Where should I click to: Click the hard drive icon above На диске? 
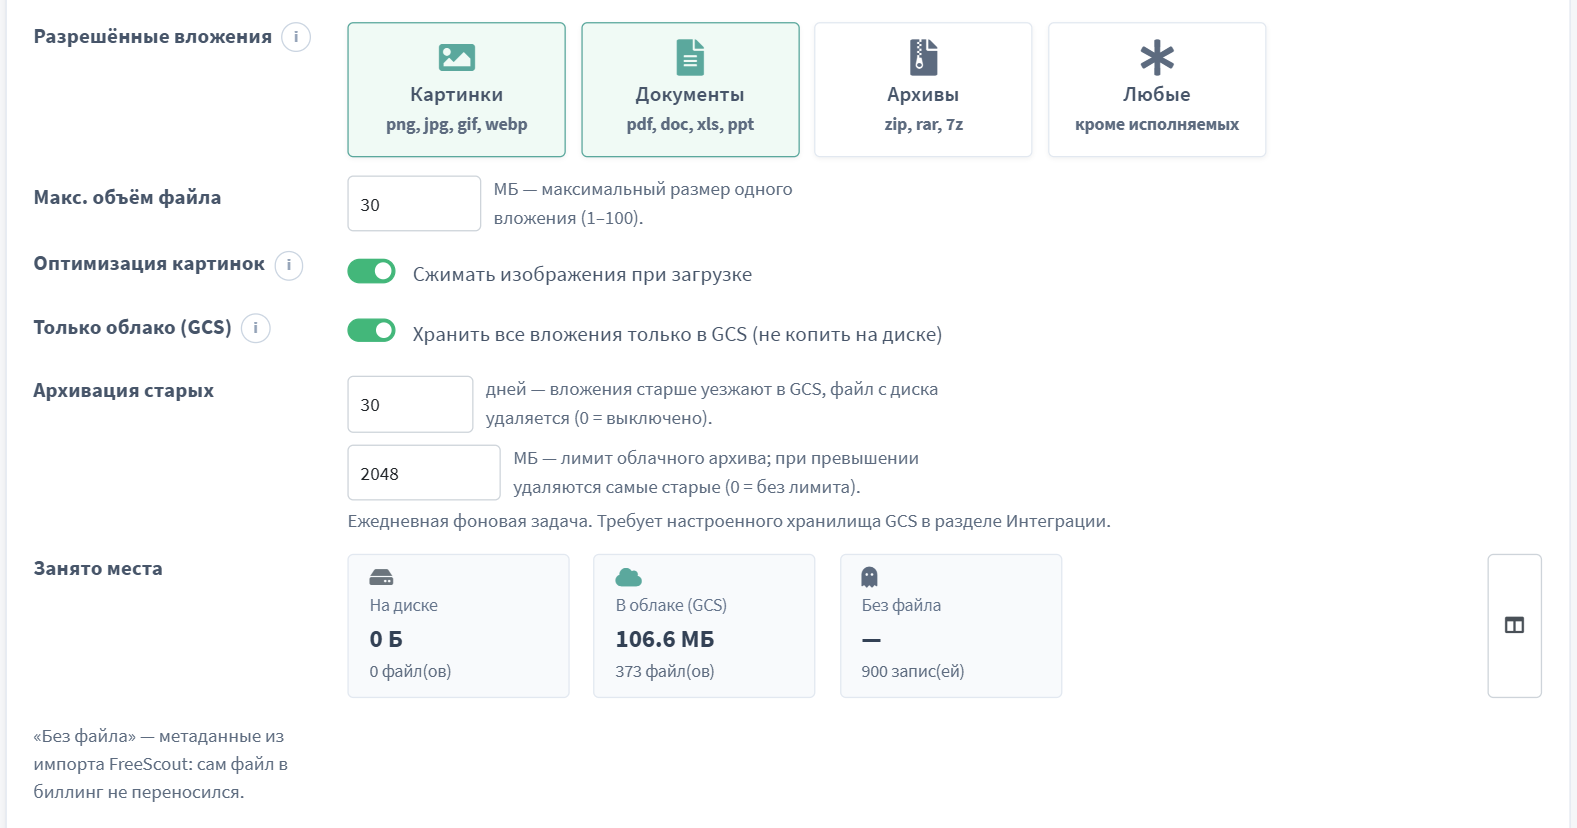click(x=382, y=577)
